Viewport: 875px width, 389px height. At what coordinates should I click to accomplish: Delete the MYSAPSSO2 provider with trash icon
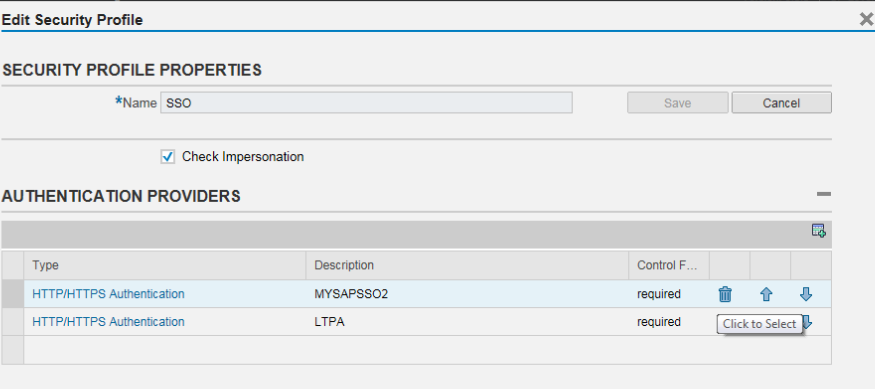click(725, 294)
